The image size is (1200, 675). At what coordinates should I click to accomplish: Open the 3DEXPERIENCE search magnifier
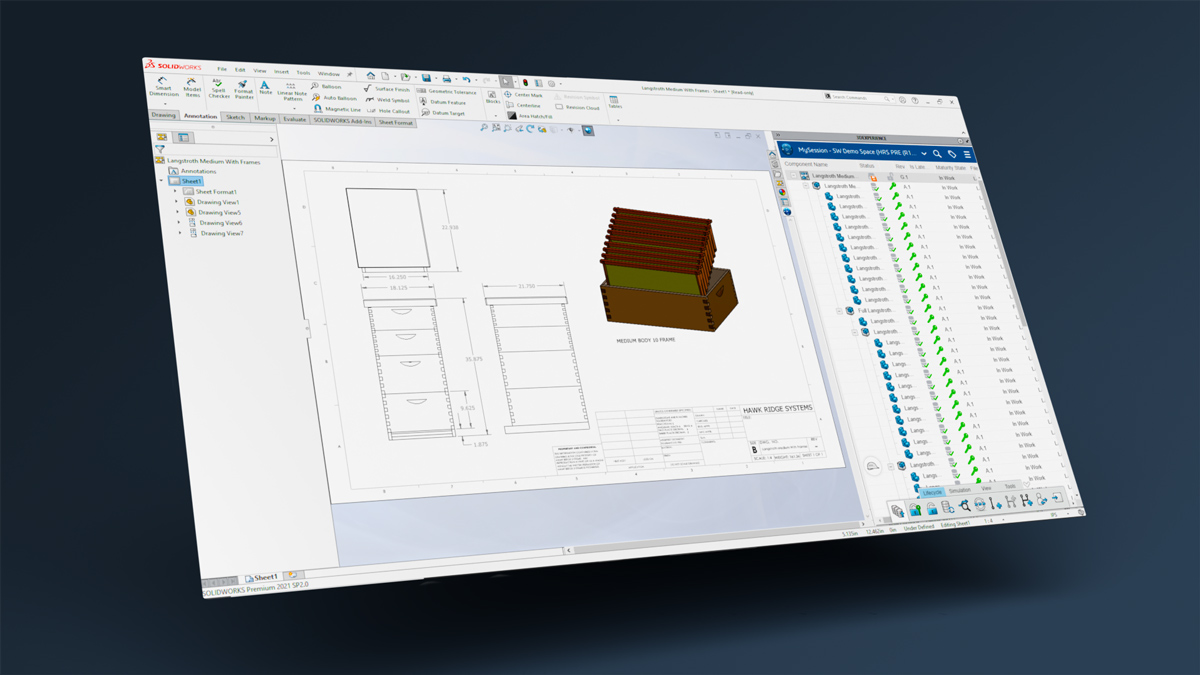[937, 154]
